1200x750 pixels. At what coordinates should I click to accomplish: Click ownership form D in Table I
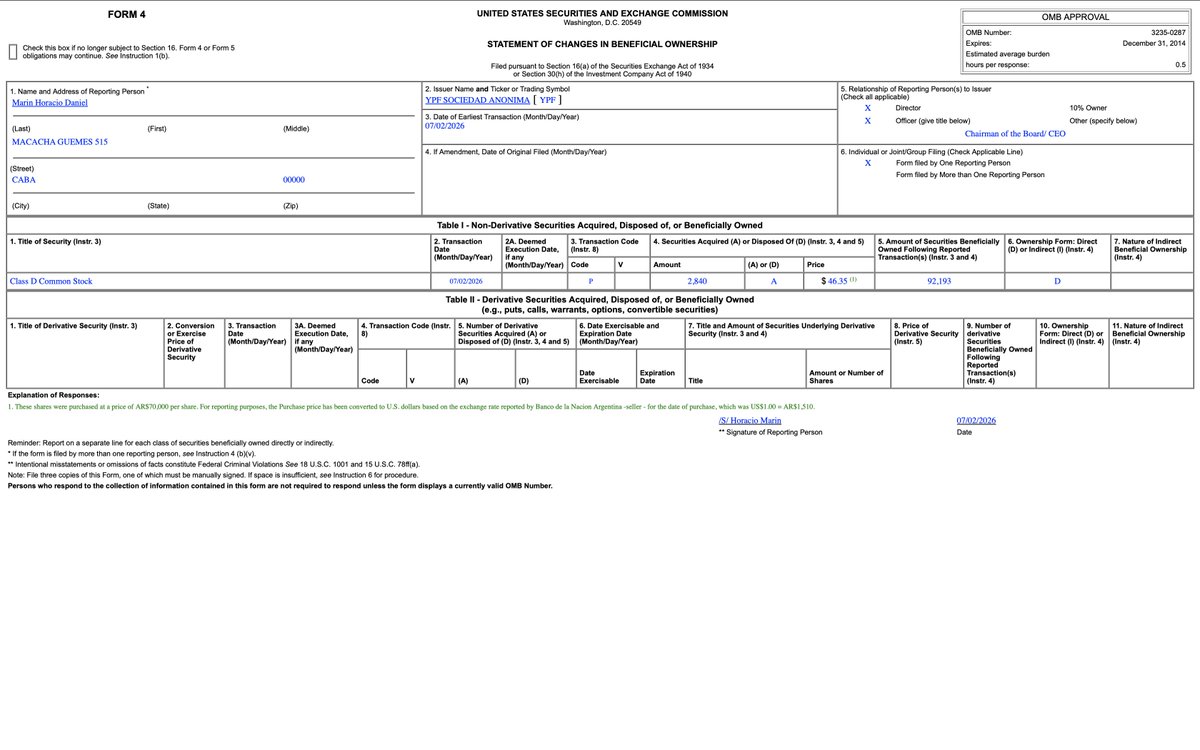pyautogui.click(x=1057, y=282)
